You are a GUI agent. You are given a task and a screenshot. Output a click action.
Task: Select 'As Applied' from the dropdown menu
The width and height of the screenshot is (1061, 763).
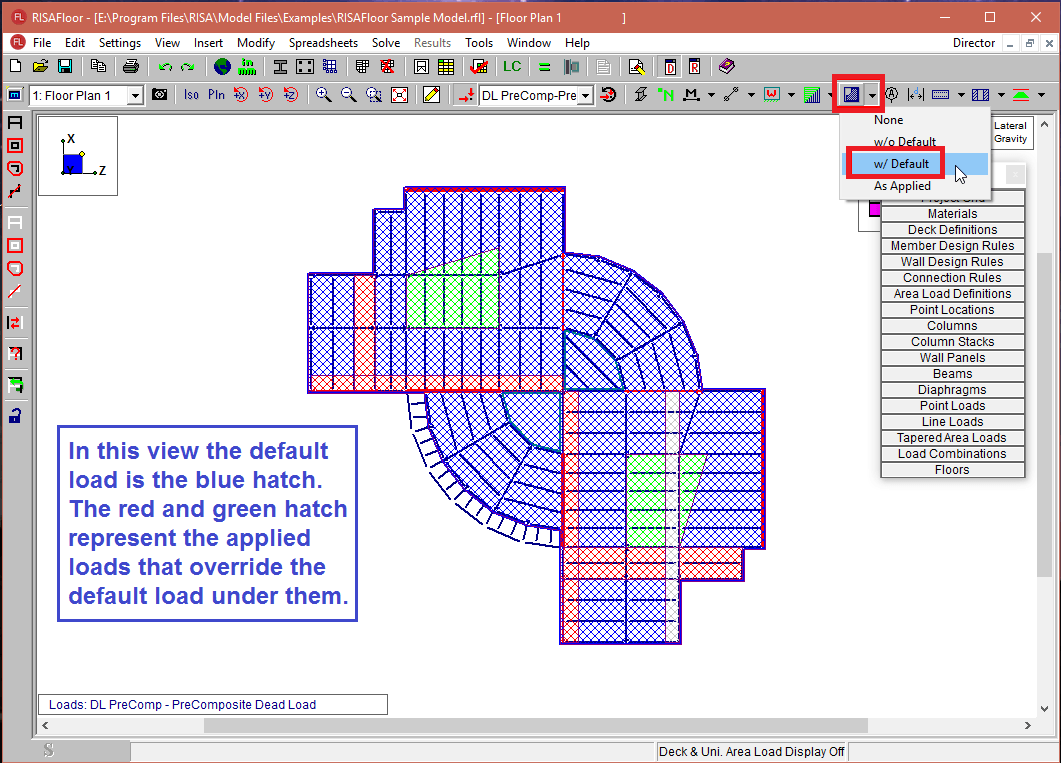click(x=902, y=186)
